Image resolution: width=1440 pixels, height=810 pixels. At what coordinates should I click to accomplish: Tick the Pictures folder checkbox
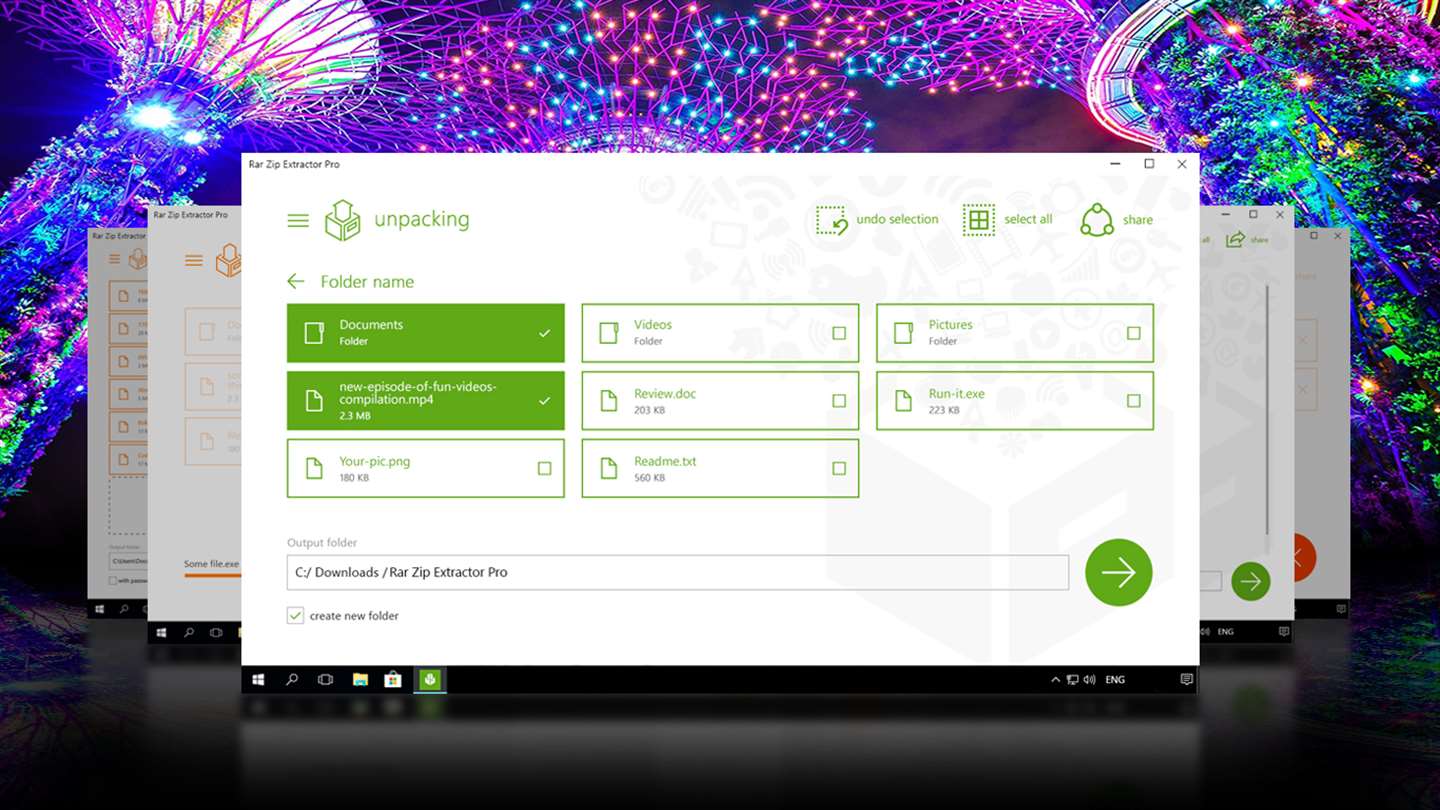[1133, 333]
